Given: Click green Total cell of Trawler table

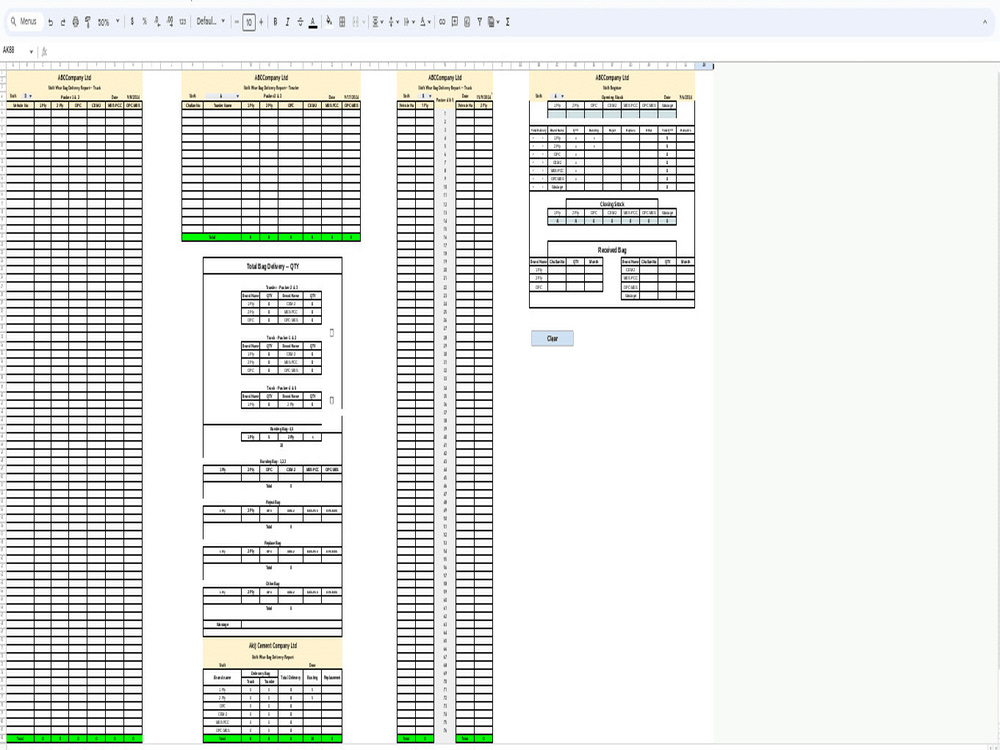Looking at the screenshot, I should click(212, 237).
